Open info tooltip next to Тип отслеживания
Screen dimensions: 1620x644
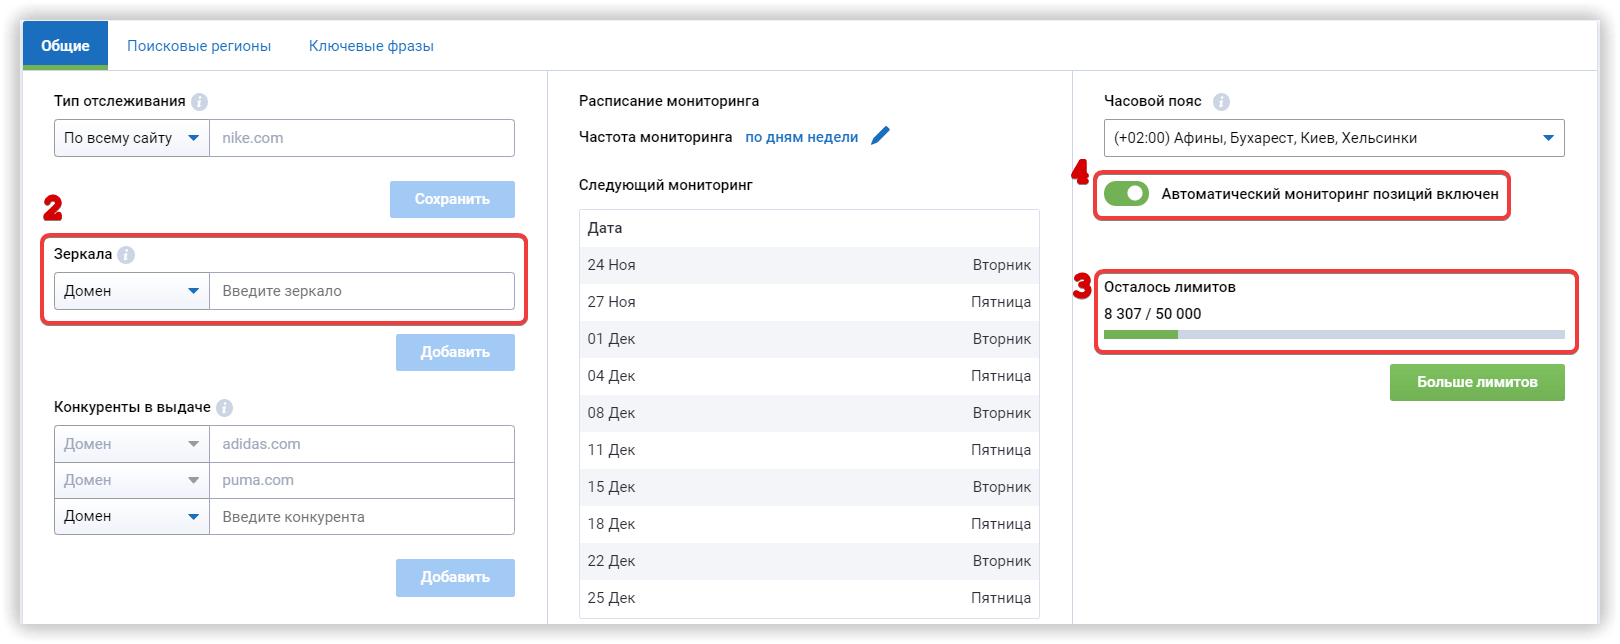pyautogui.click(x=199, y=102)
